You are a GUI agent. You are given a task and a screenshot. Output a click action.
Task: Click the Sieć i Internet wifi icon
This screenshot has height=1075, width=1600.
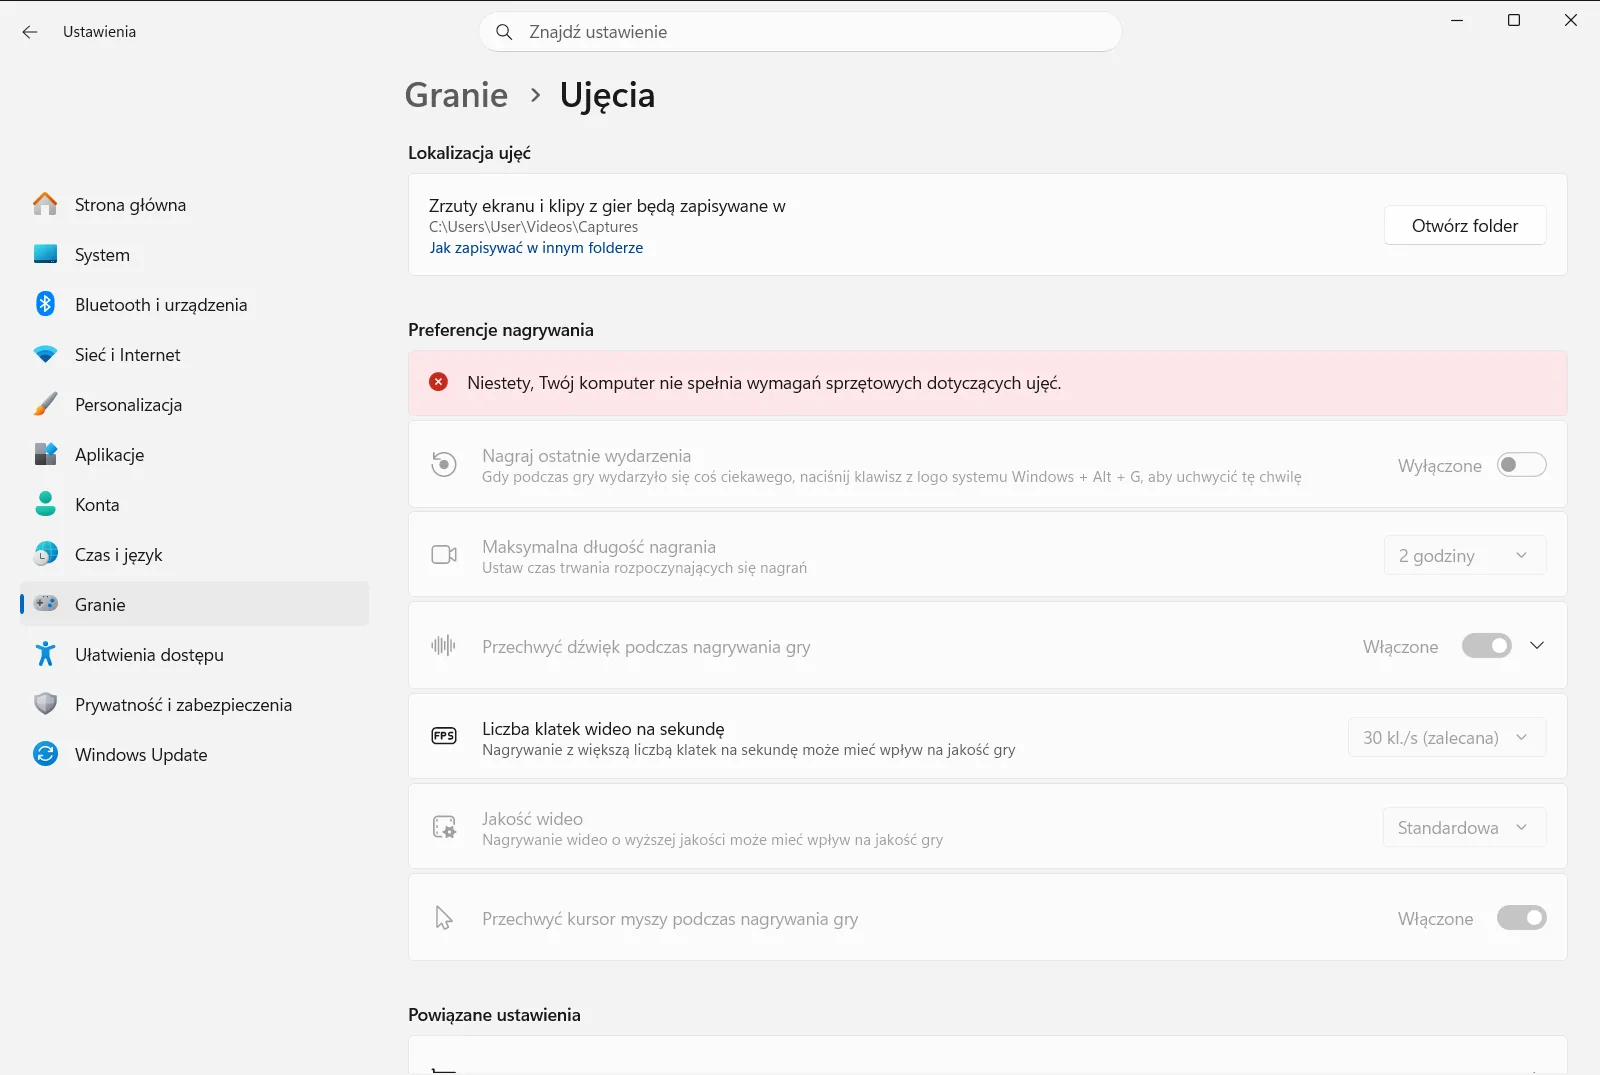point(45,354)
